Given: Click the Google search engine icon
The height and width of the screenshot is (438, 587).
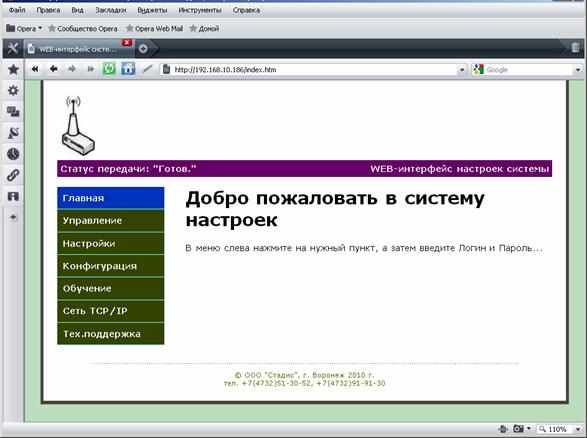Looking at the screenshot, I should pos(478,69).
